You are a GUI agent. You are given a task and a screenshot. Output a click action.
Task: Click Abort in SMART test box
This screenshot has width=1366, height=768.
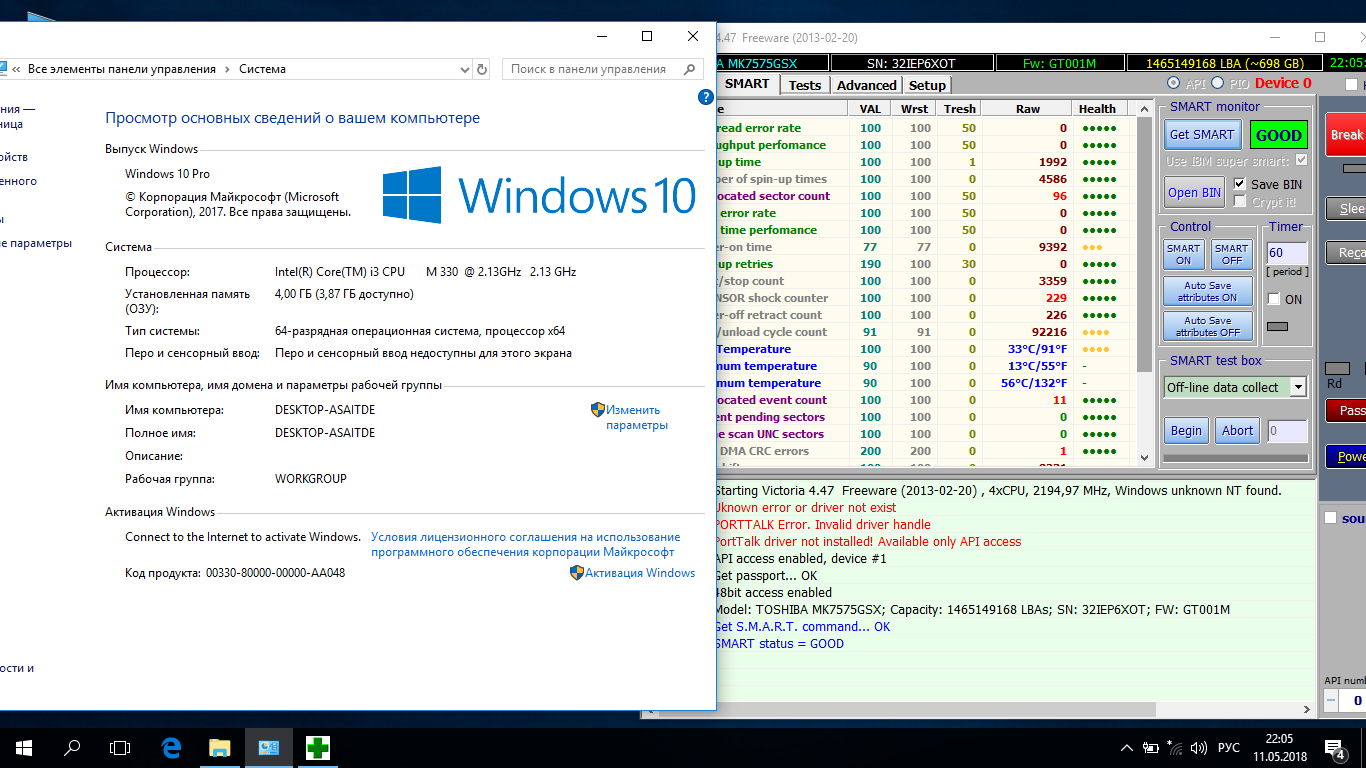point(1237,431)
